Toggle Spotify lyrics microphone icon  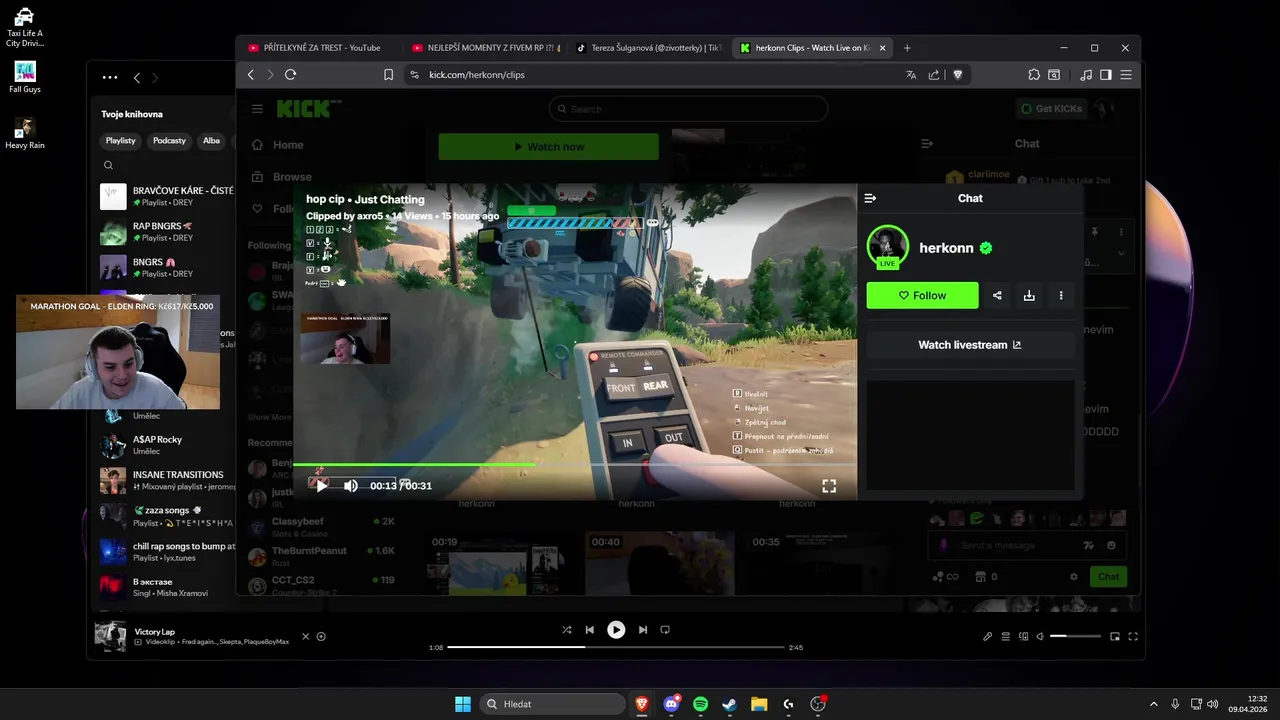[987, 636]
